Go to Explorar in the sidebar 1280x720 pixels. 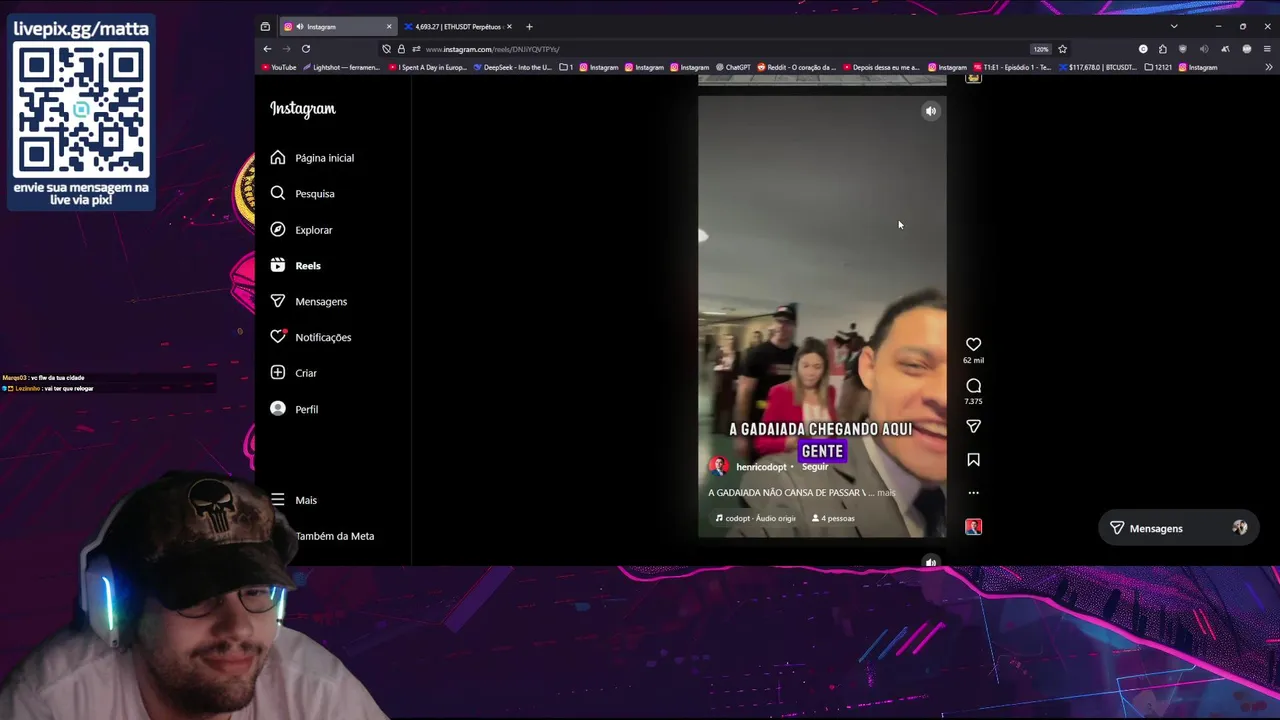point(301,230)
